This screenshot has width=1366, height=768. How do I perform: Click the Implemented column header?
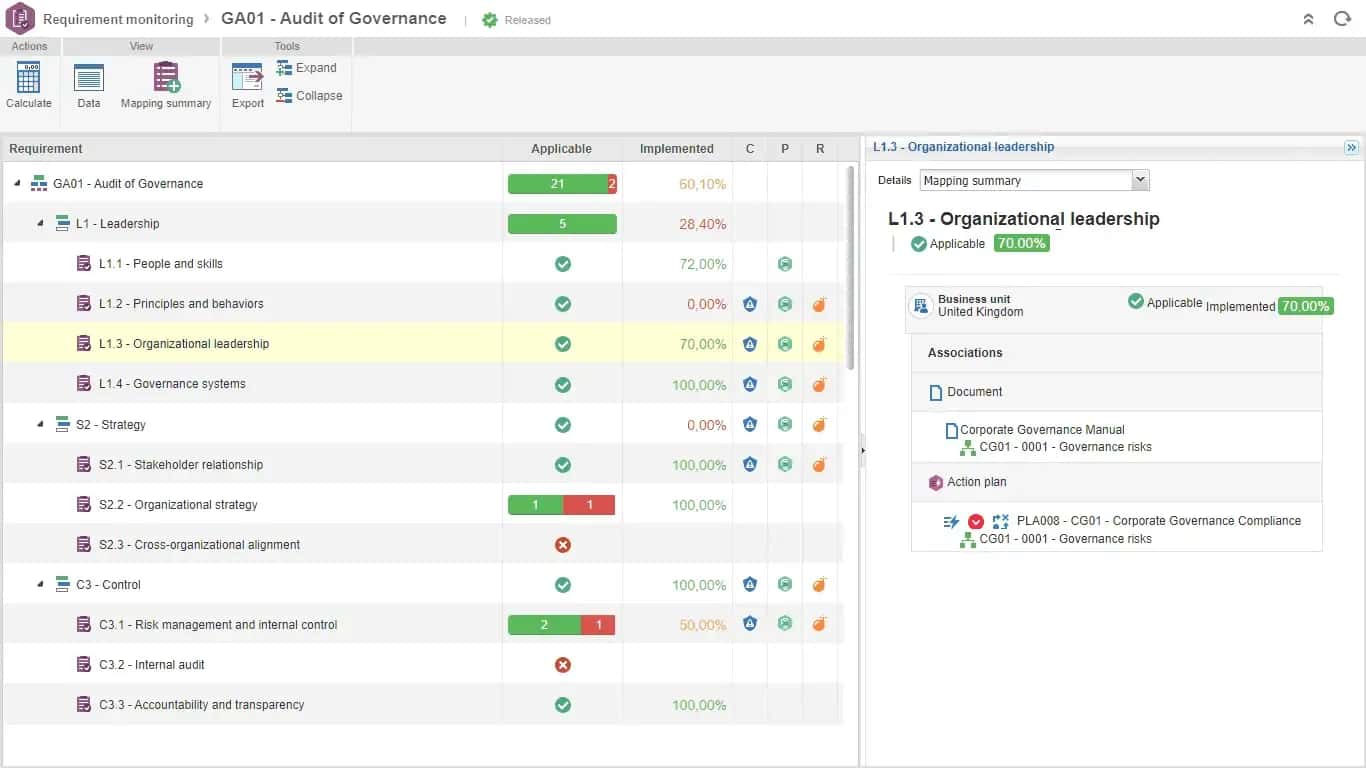pyautogui.click(x=677, y=149)
